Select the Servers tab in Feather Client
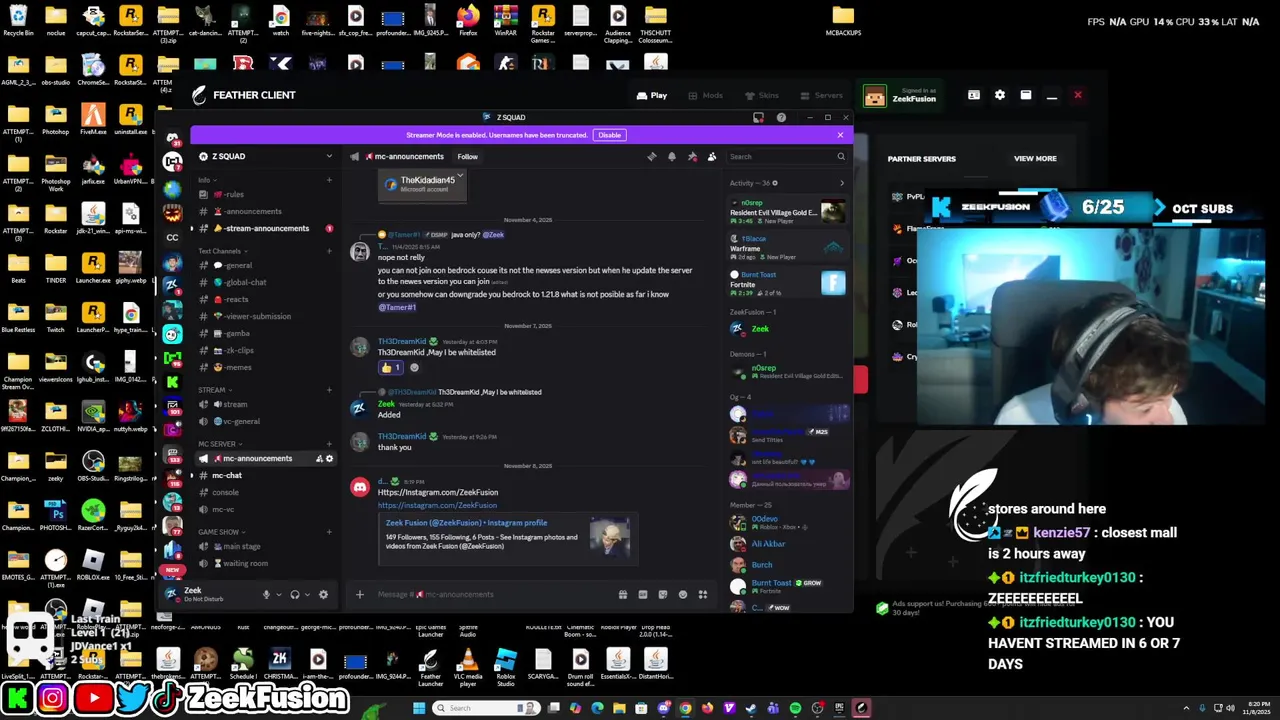The width and height of the screenshot is (1280, 720). pos(822,96)
